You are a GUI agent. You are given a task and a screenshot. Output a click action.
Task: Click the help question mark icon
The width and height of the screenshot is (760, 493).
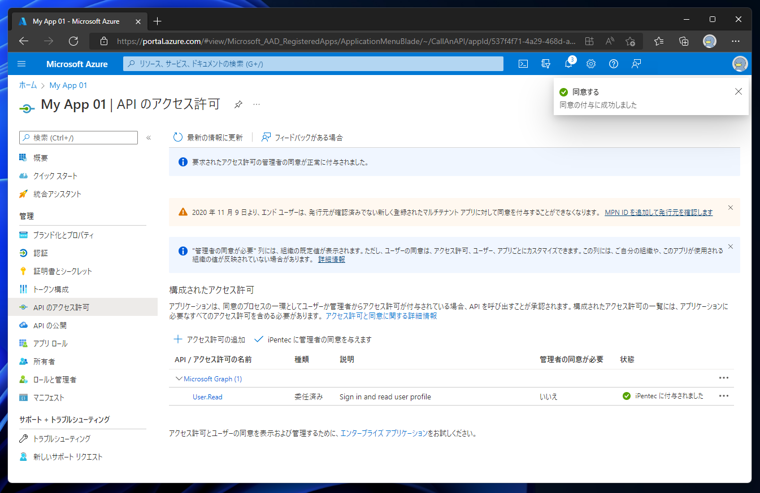pos(614,64)
